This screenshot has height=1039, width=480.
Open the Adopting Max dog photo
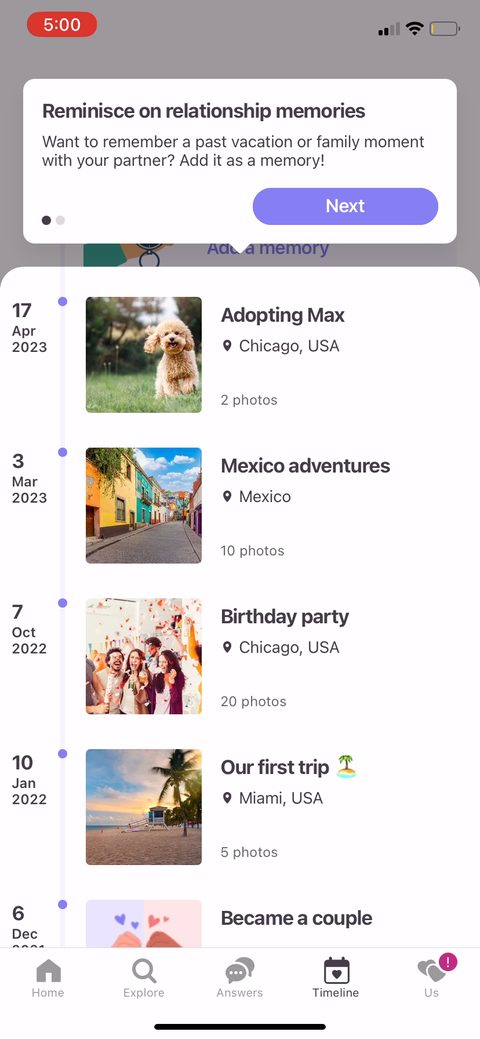pyautogui.click(x=144, y=355)
